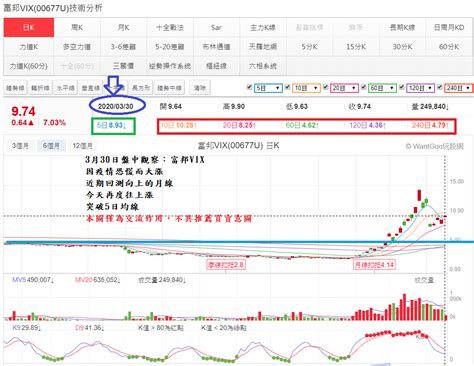Select the 垂直線 drawing tool
The image size is (474, 366).
91,88
